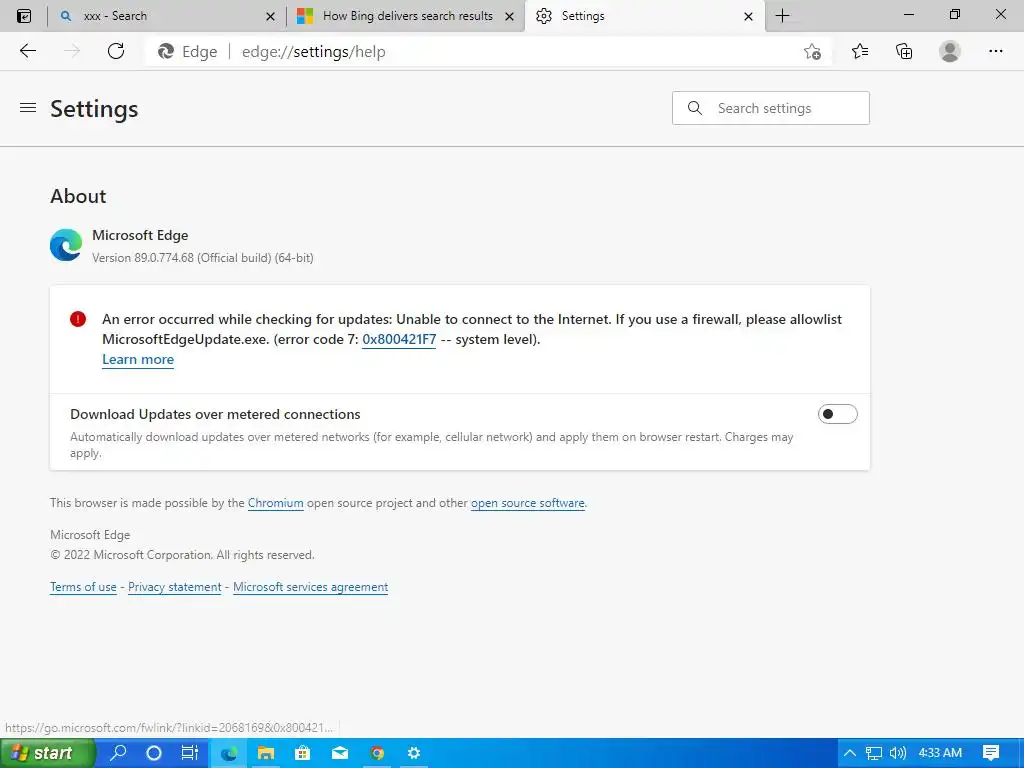Viewport: 1024px width, 768px height.
Task: Open a new tab with plus button
Action: coord(782,16)
